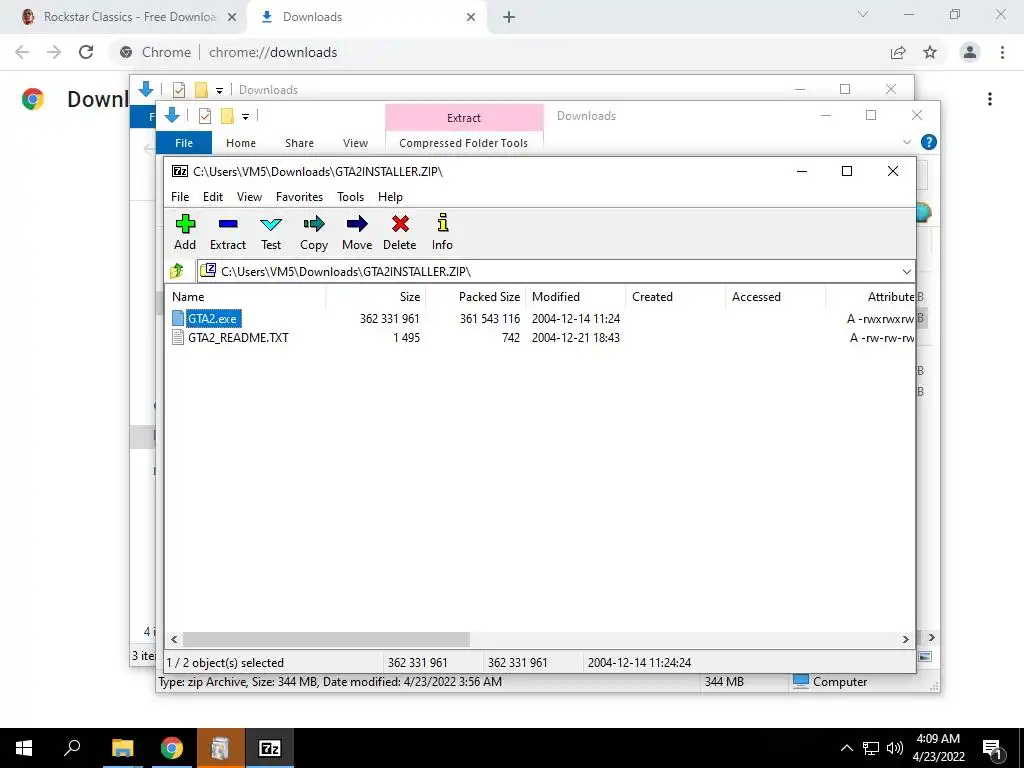1024x768 pixels.
Task: Click the 7-Zip scroll right arrow
Action: point(905,639)
